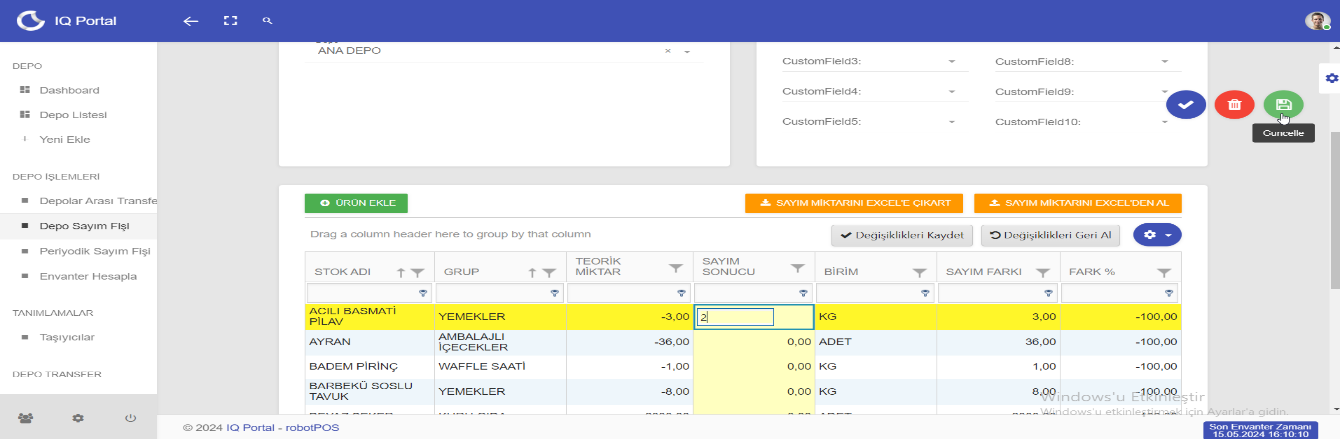Open search with the magnifier icon
This screenshot has height=439, width=1340.
tap(267, 20)
